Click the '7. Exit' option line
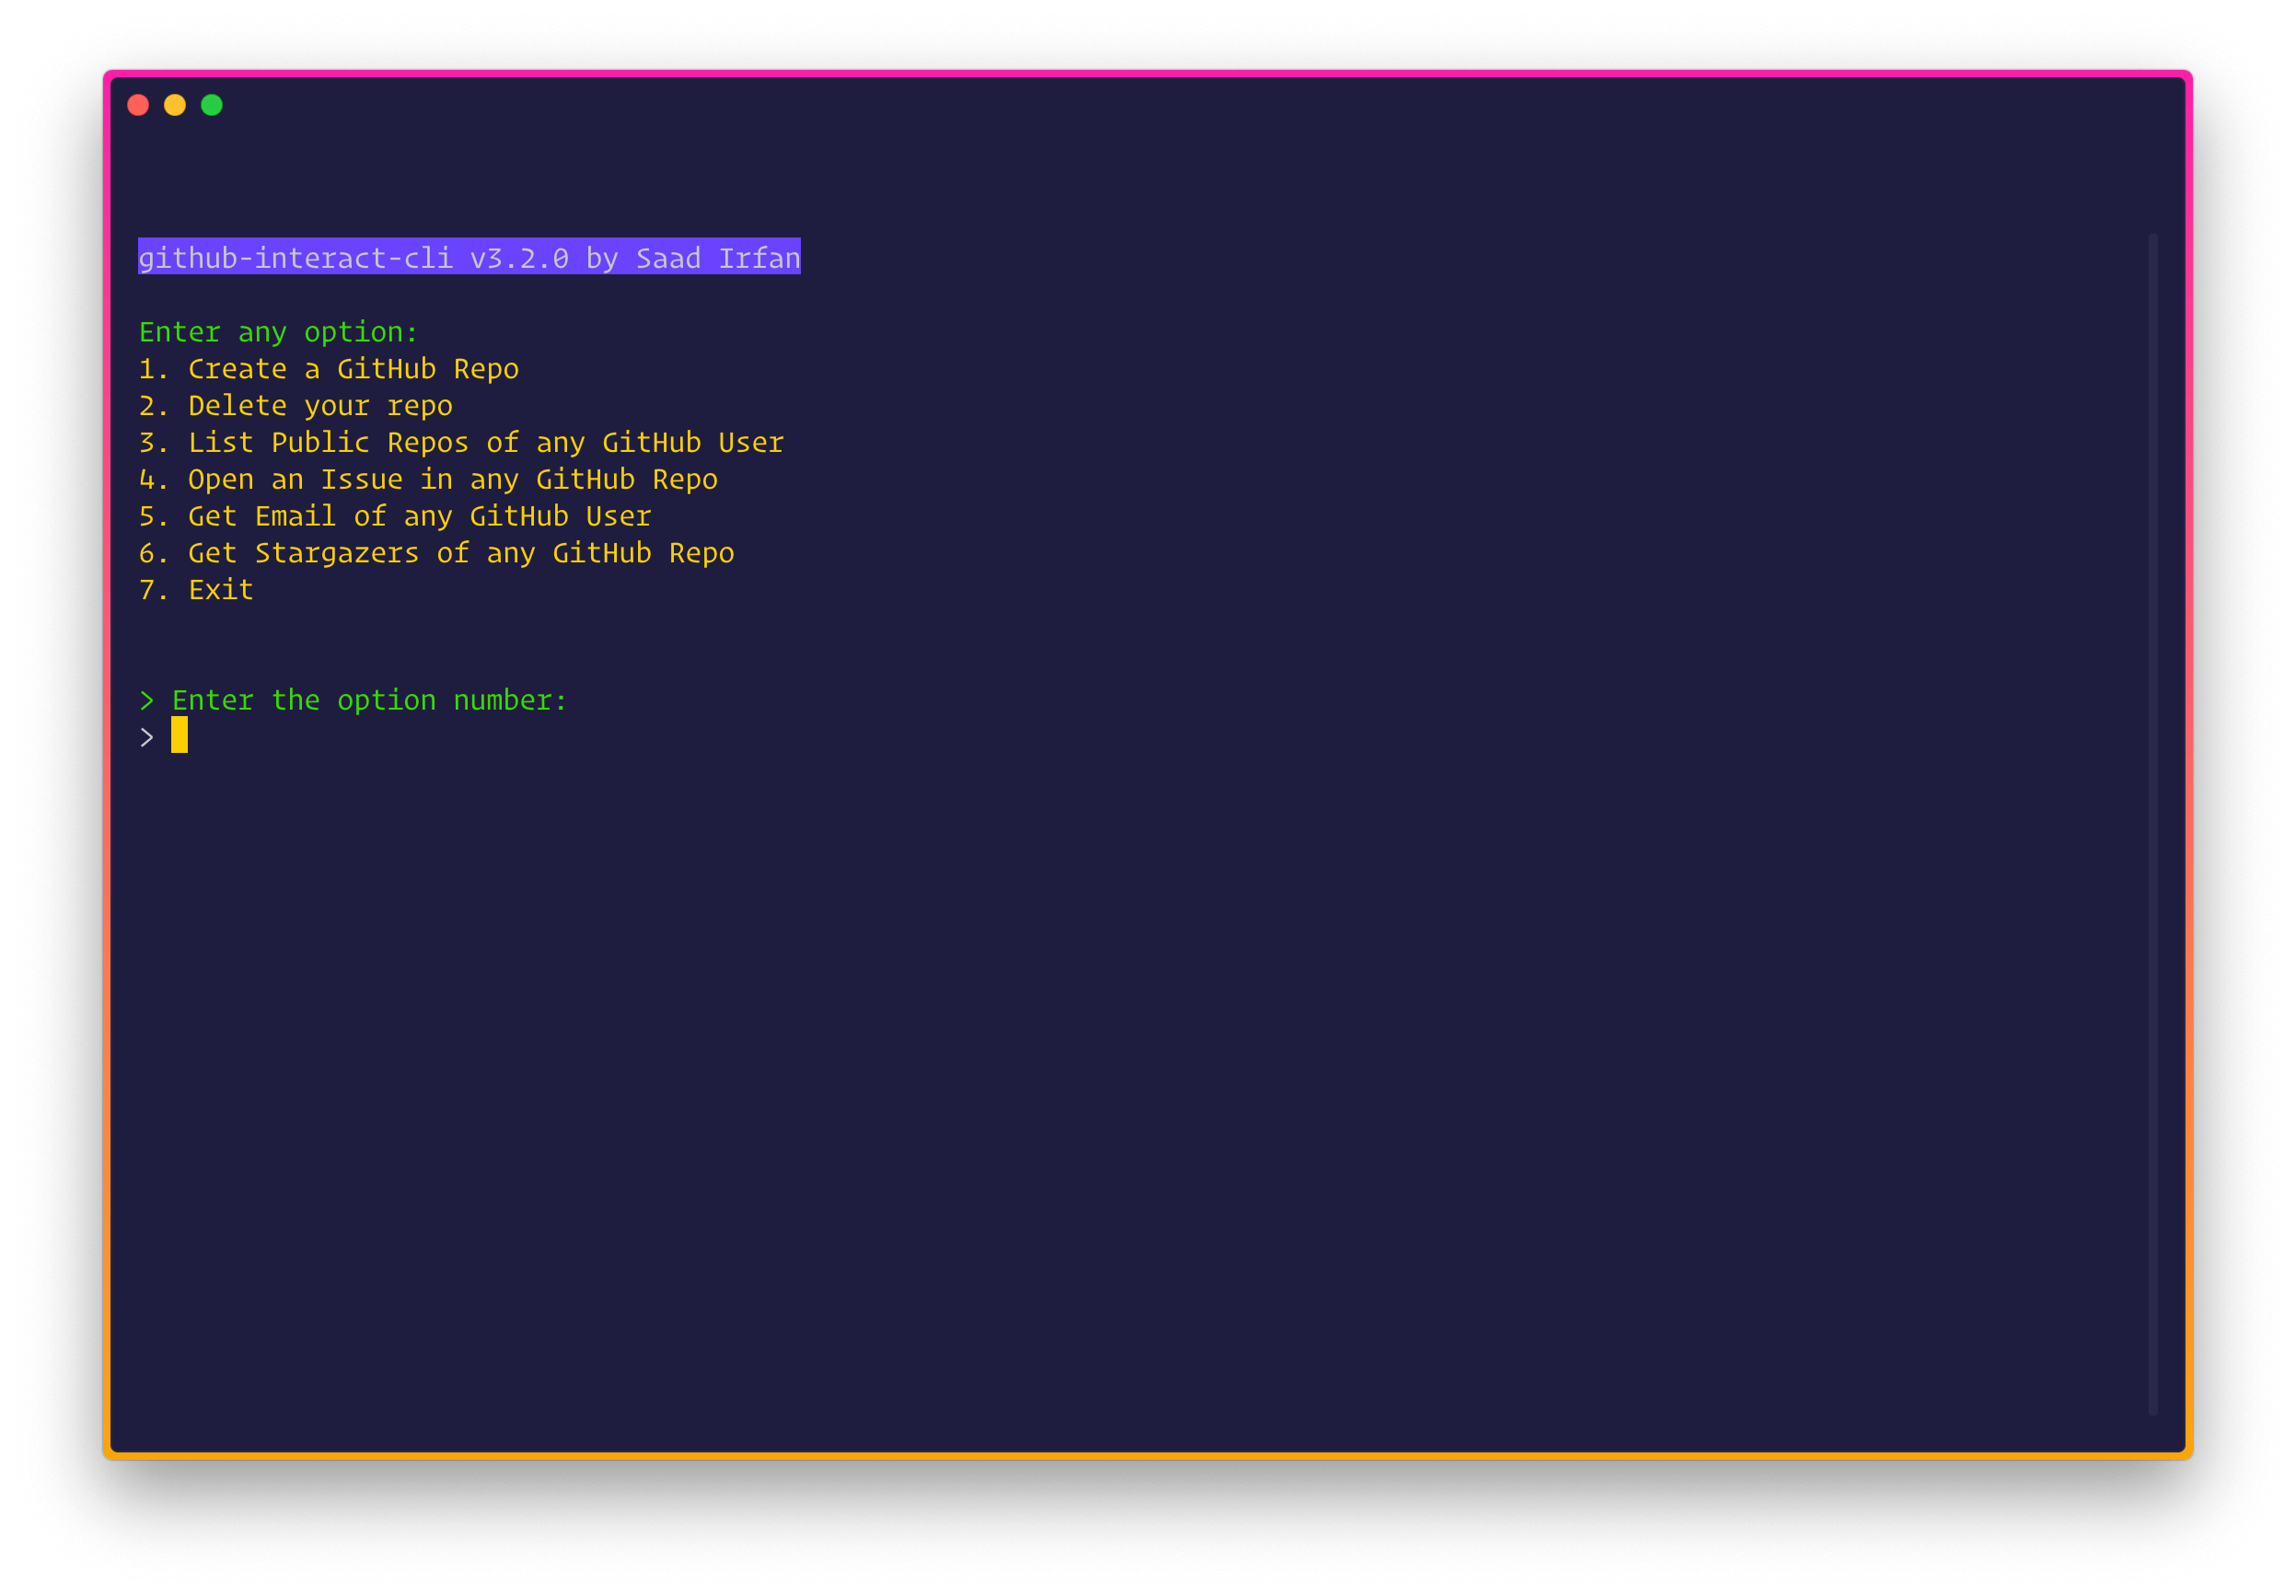Image resolution: width=2296 pixels, height=1596 pixels. point(196,590)
